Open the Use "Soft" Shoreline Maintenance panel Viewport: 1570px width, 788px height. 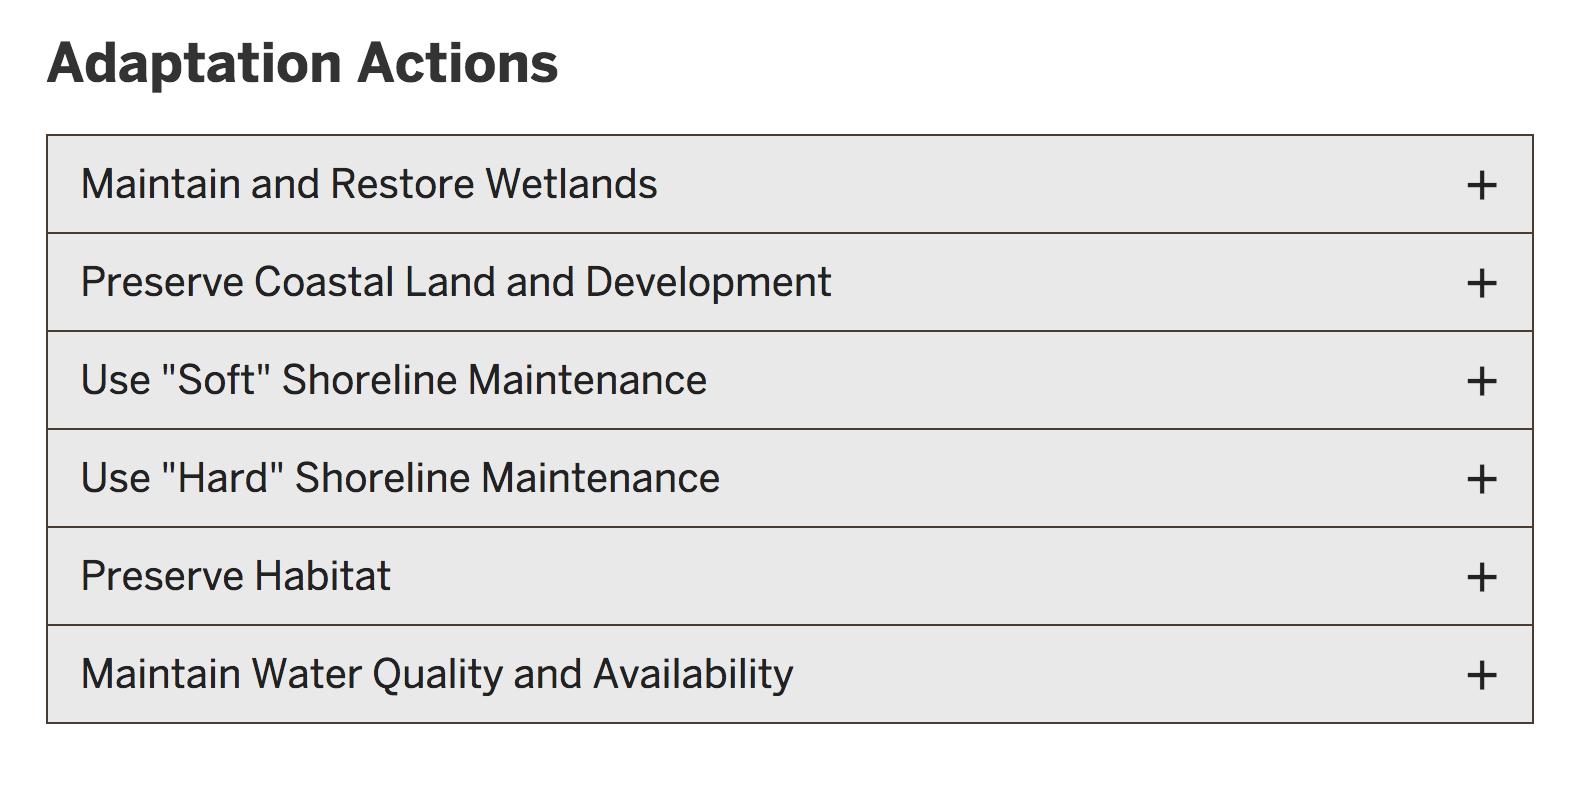790,381
